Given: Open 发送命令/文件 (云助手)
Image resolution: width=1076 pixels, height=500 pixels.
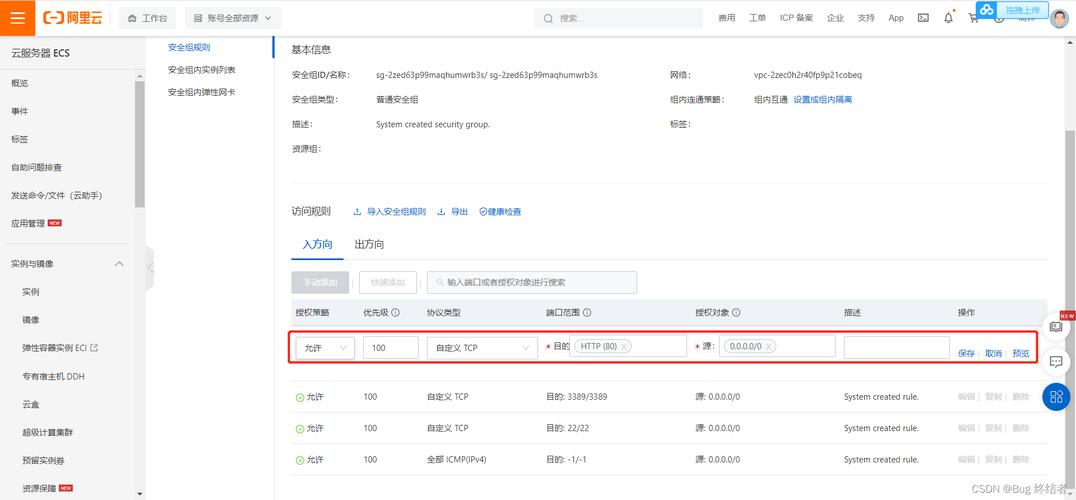Looking at the screenshot, I should tap(56, 195).
